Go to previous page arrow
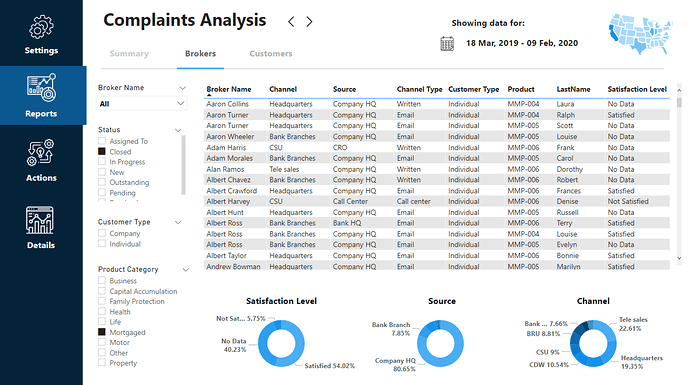Viewport: 690px width, 385px height. pos(291,22)
